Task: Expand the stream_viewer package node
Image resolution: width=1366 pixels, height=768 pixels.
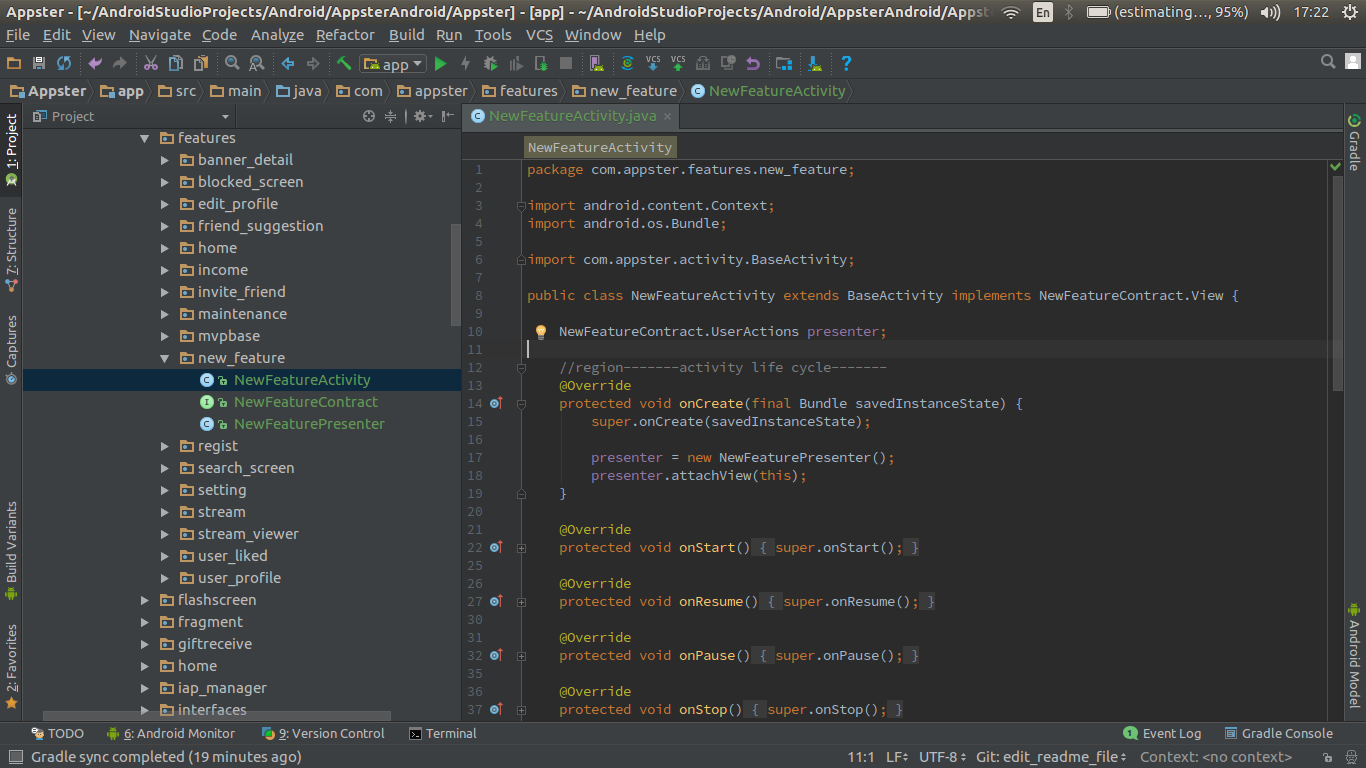Action: click(165, 534)
